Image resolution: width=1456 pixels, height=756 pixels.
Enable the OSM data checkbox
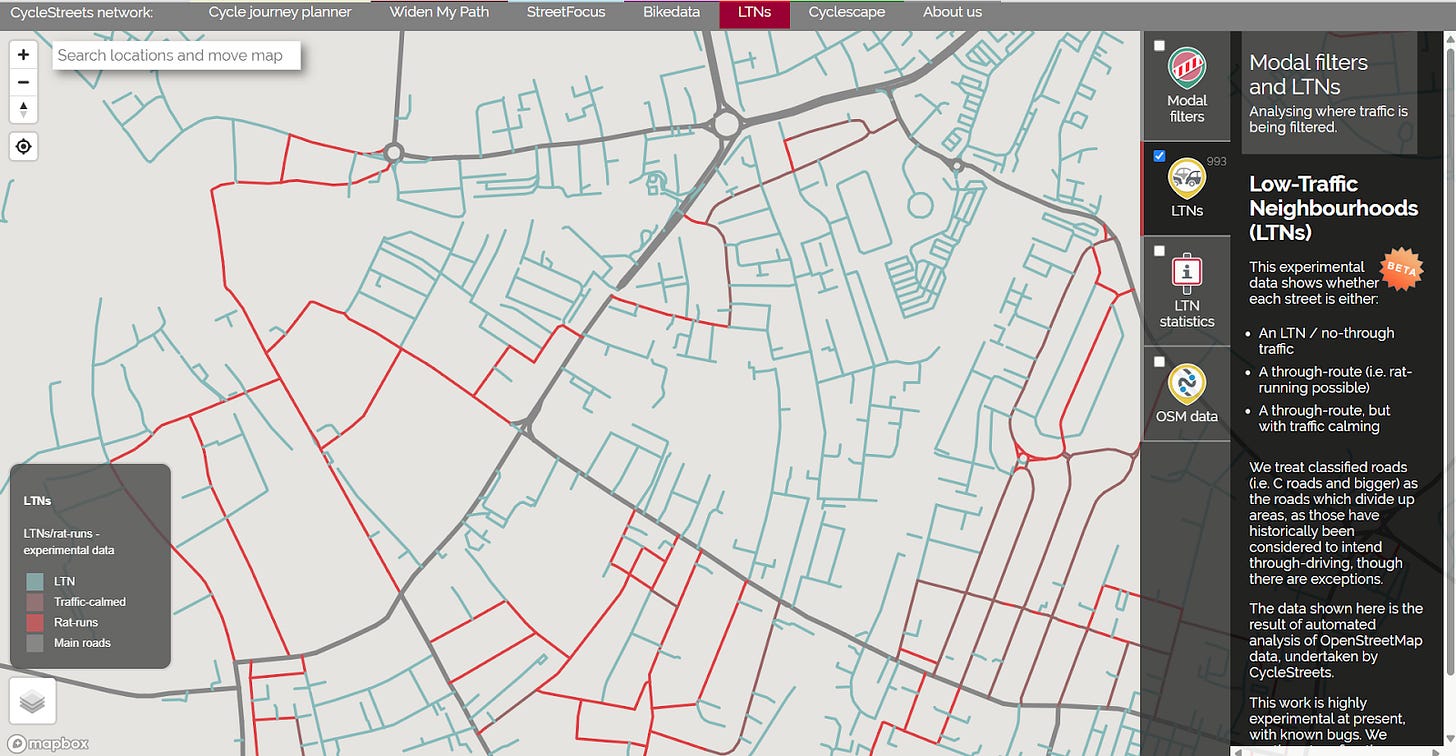coord(1159,361)
